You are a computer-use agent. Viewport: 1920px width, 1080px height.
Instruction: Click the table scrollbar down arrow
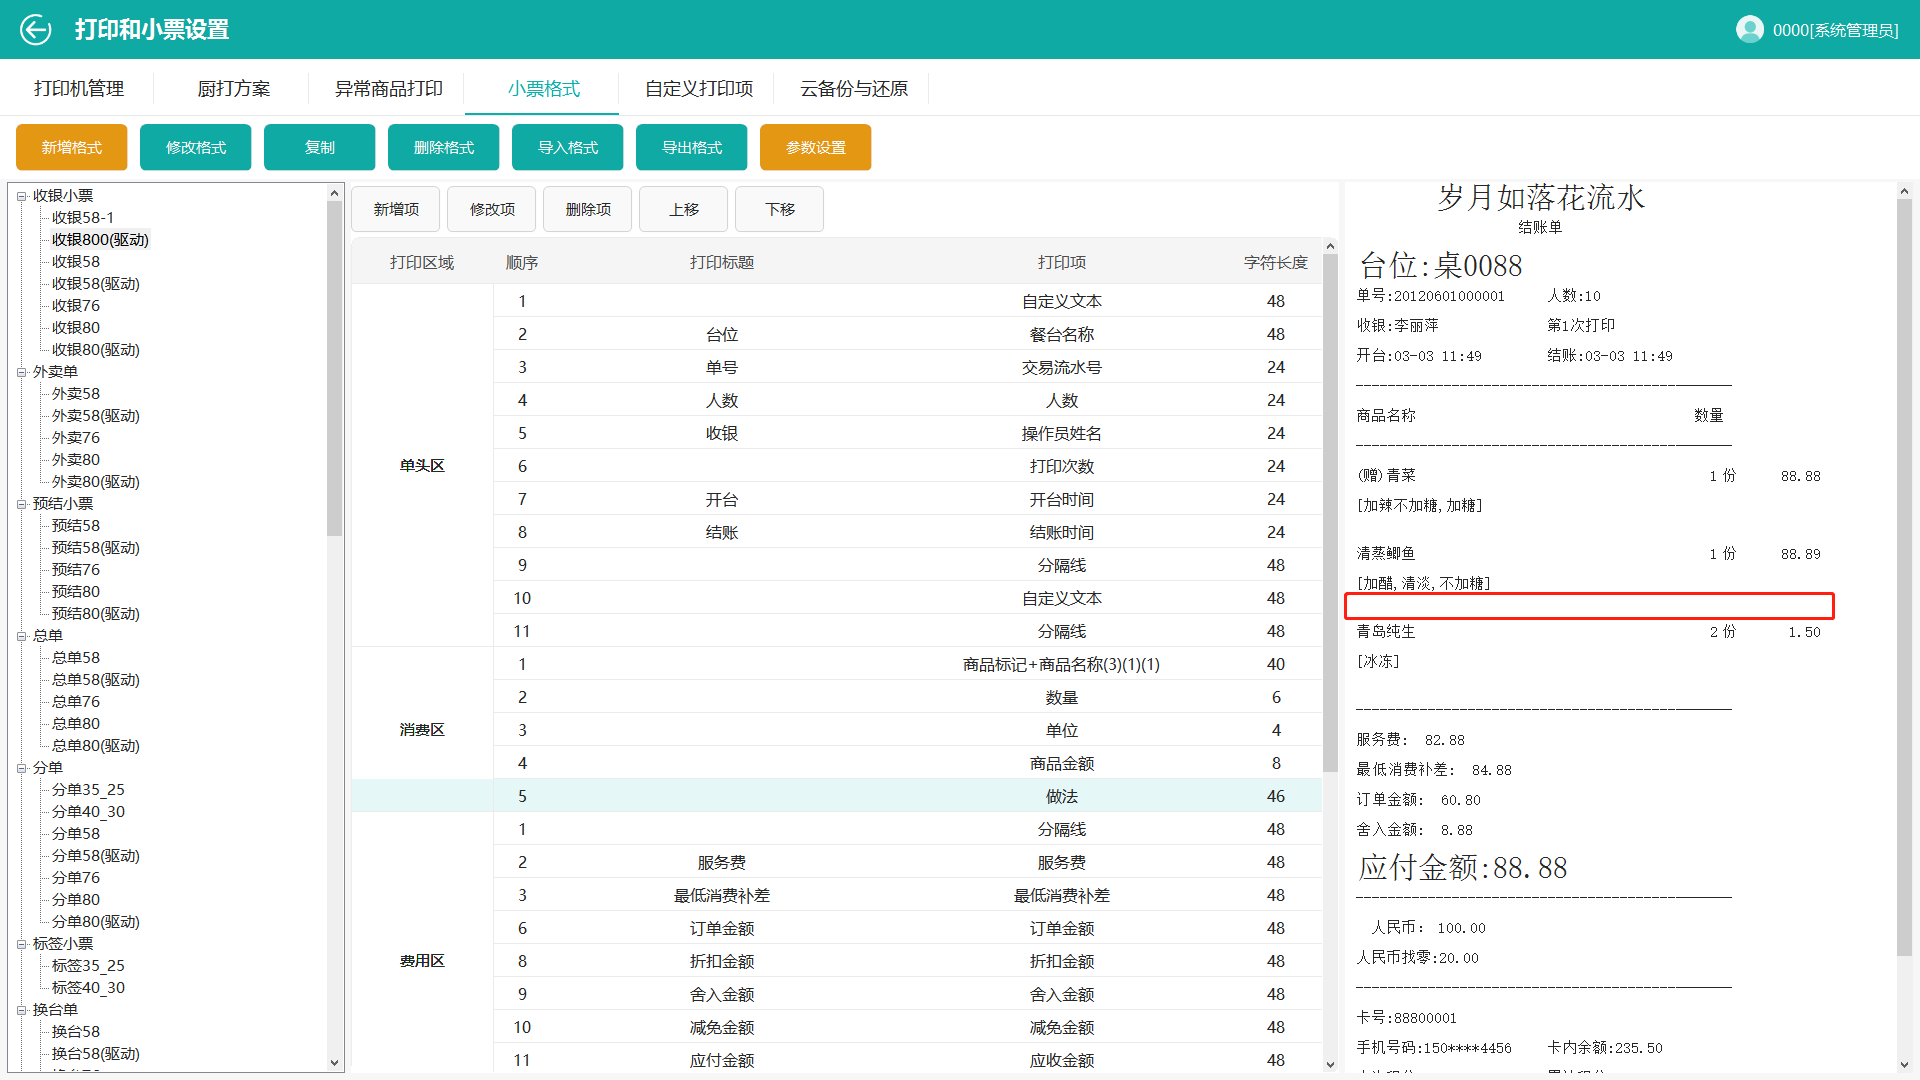[1330, 1064]
